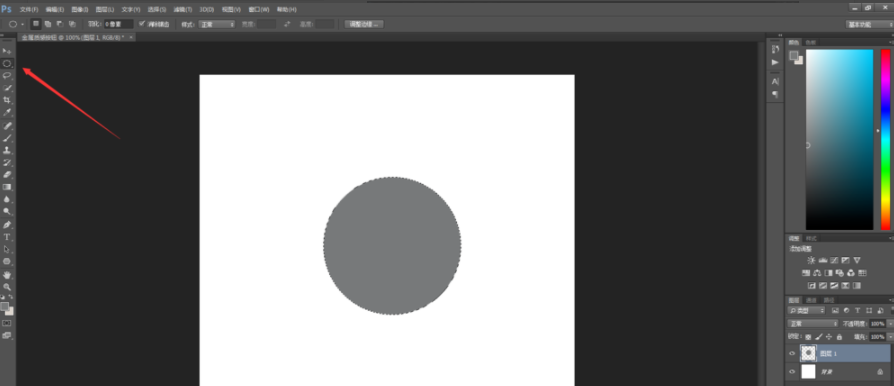Close the open document tab
Viewport: 894px width, 386px height.
[x=131, y=37]
